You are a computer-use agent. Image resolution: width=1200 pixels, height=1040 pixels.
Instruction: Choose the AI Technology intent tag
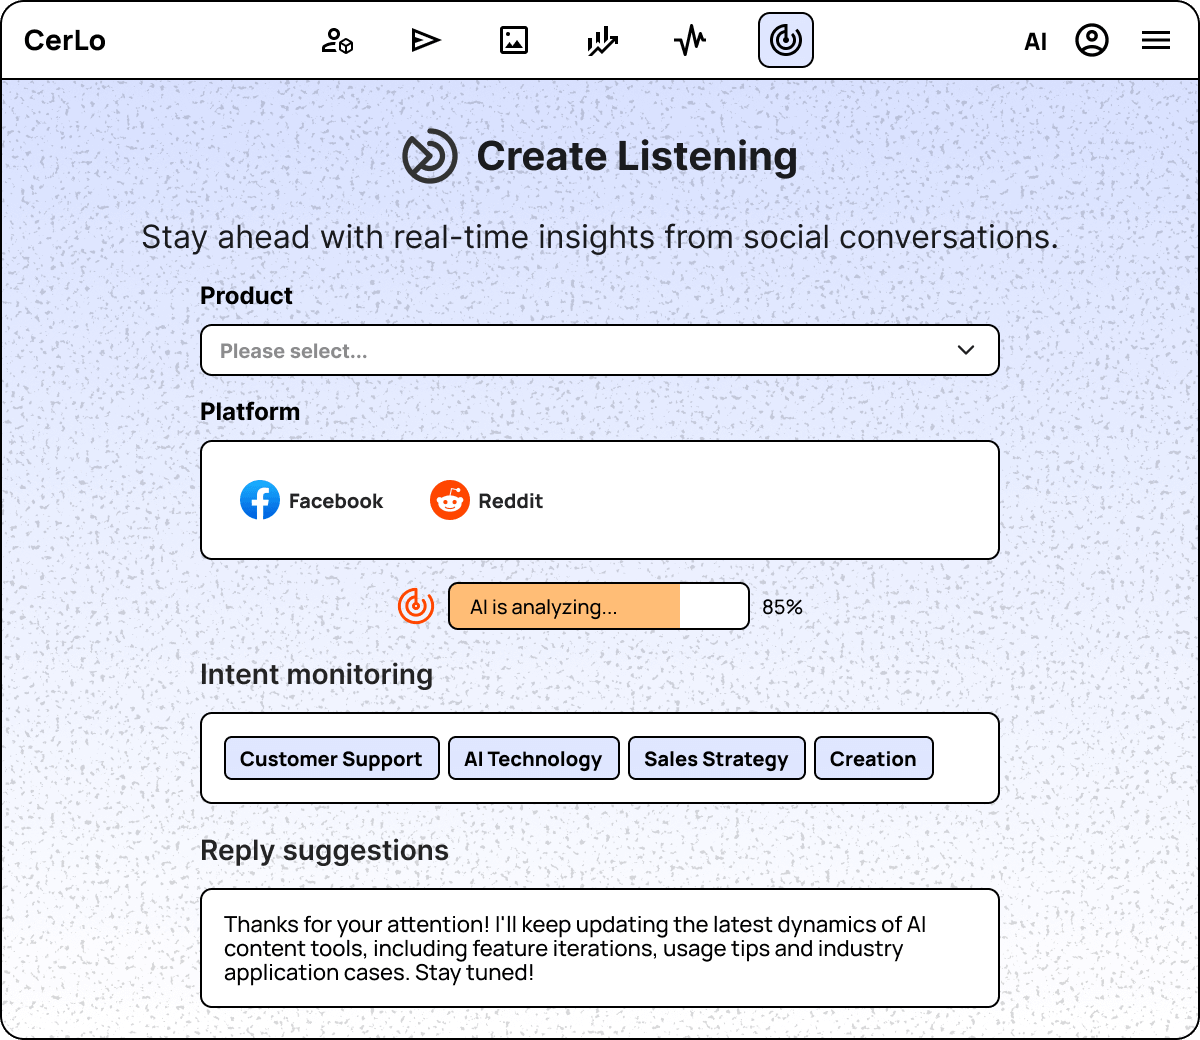coord(533,758)
